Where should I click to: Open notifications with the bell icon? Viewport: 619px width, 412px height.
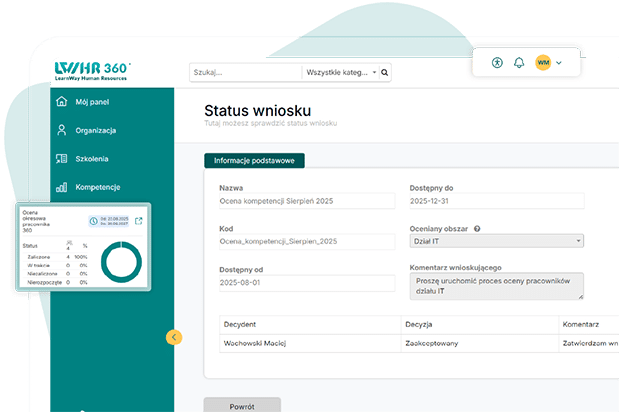(x=519, y=62)
